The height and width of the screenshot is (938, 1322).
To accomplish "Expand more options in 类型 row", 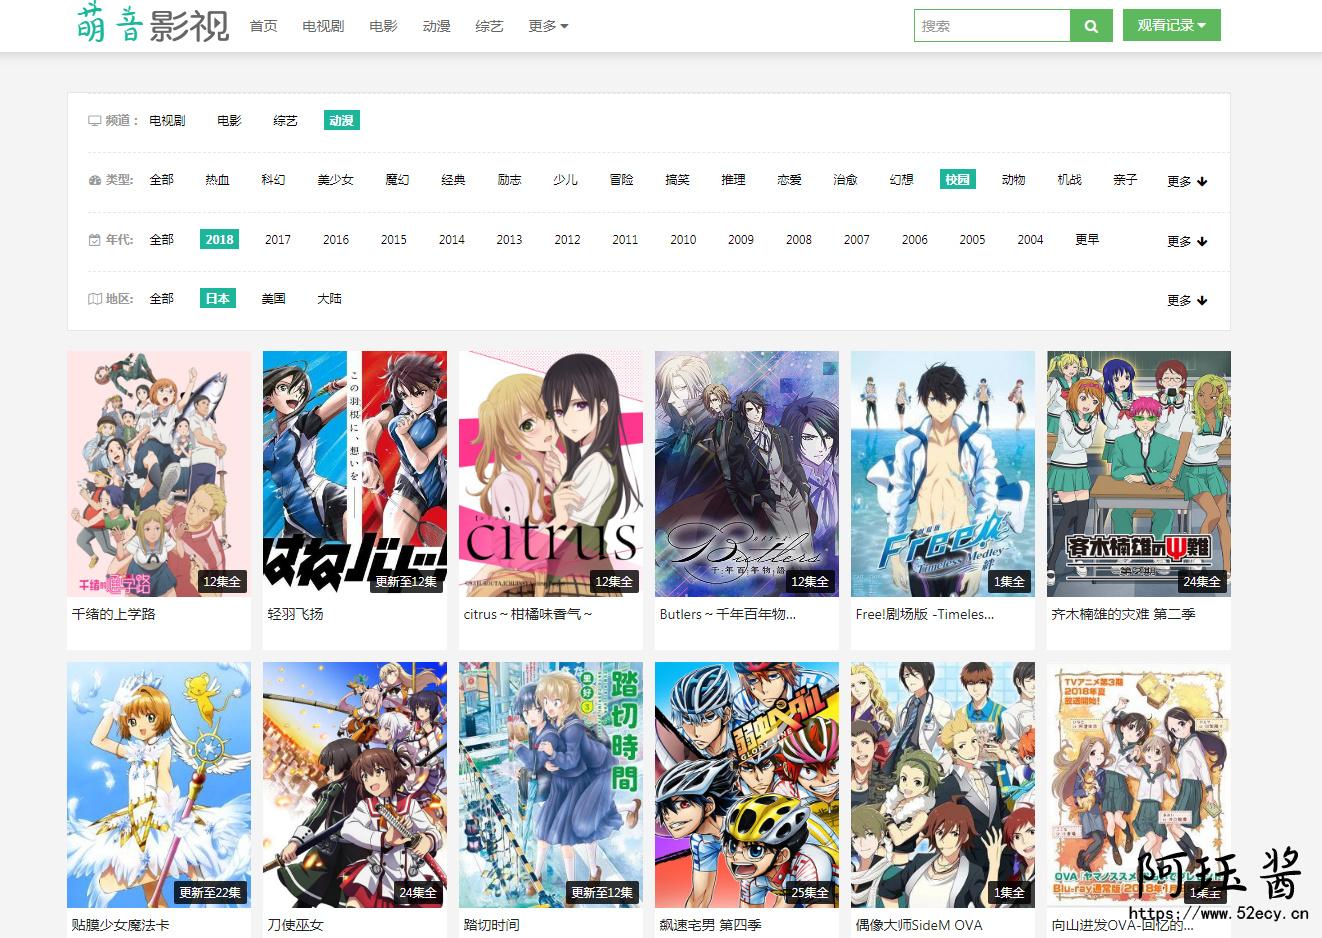I will tap(1187, 181).
